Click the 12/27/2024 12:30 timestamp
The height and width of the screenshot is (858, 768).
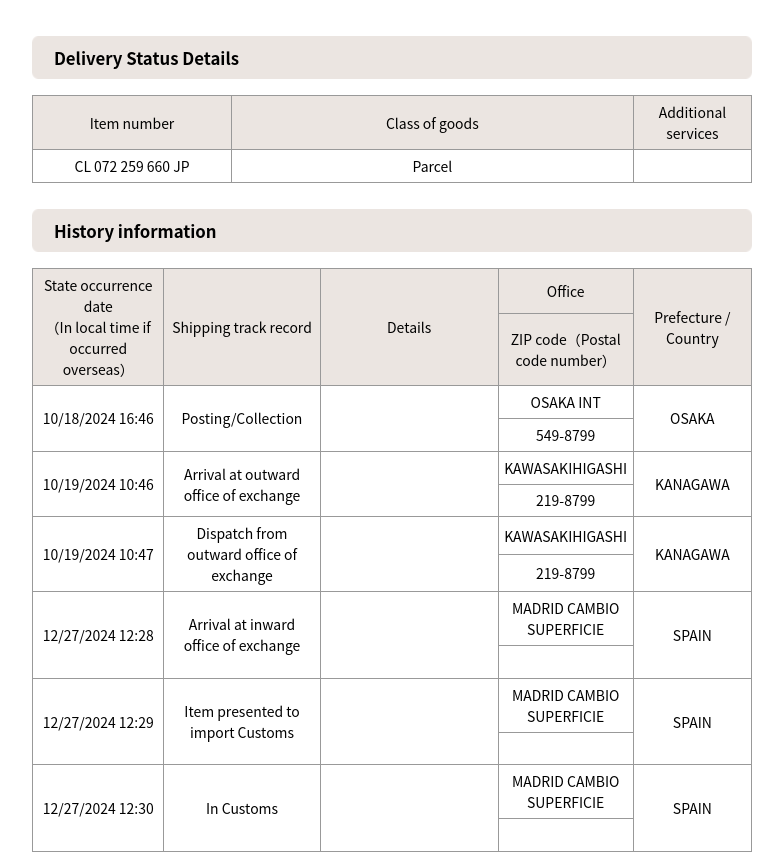[x=98, y=808]
